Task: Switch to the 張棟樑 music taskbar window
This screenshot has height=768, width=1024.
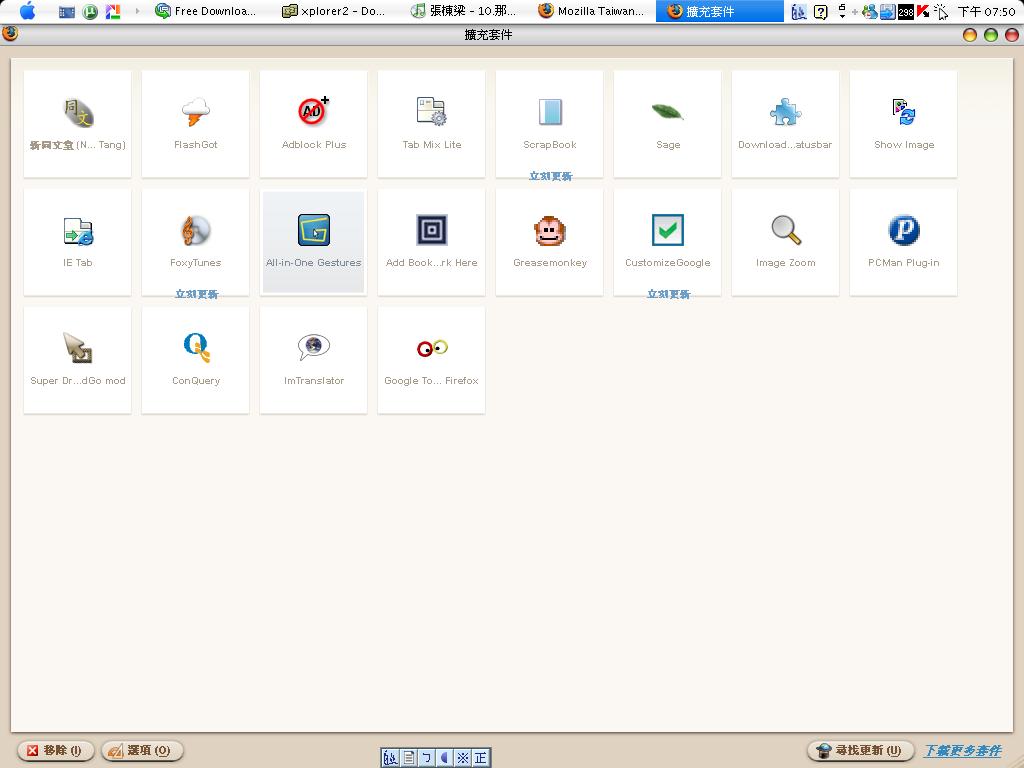Action: pyautogui.click(x=464, y=11)
